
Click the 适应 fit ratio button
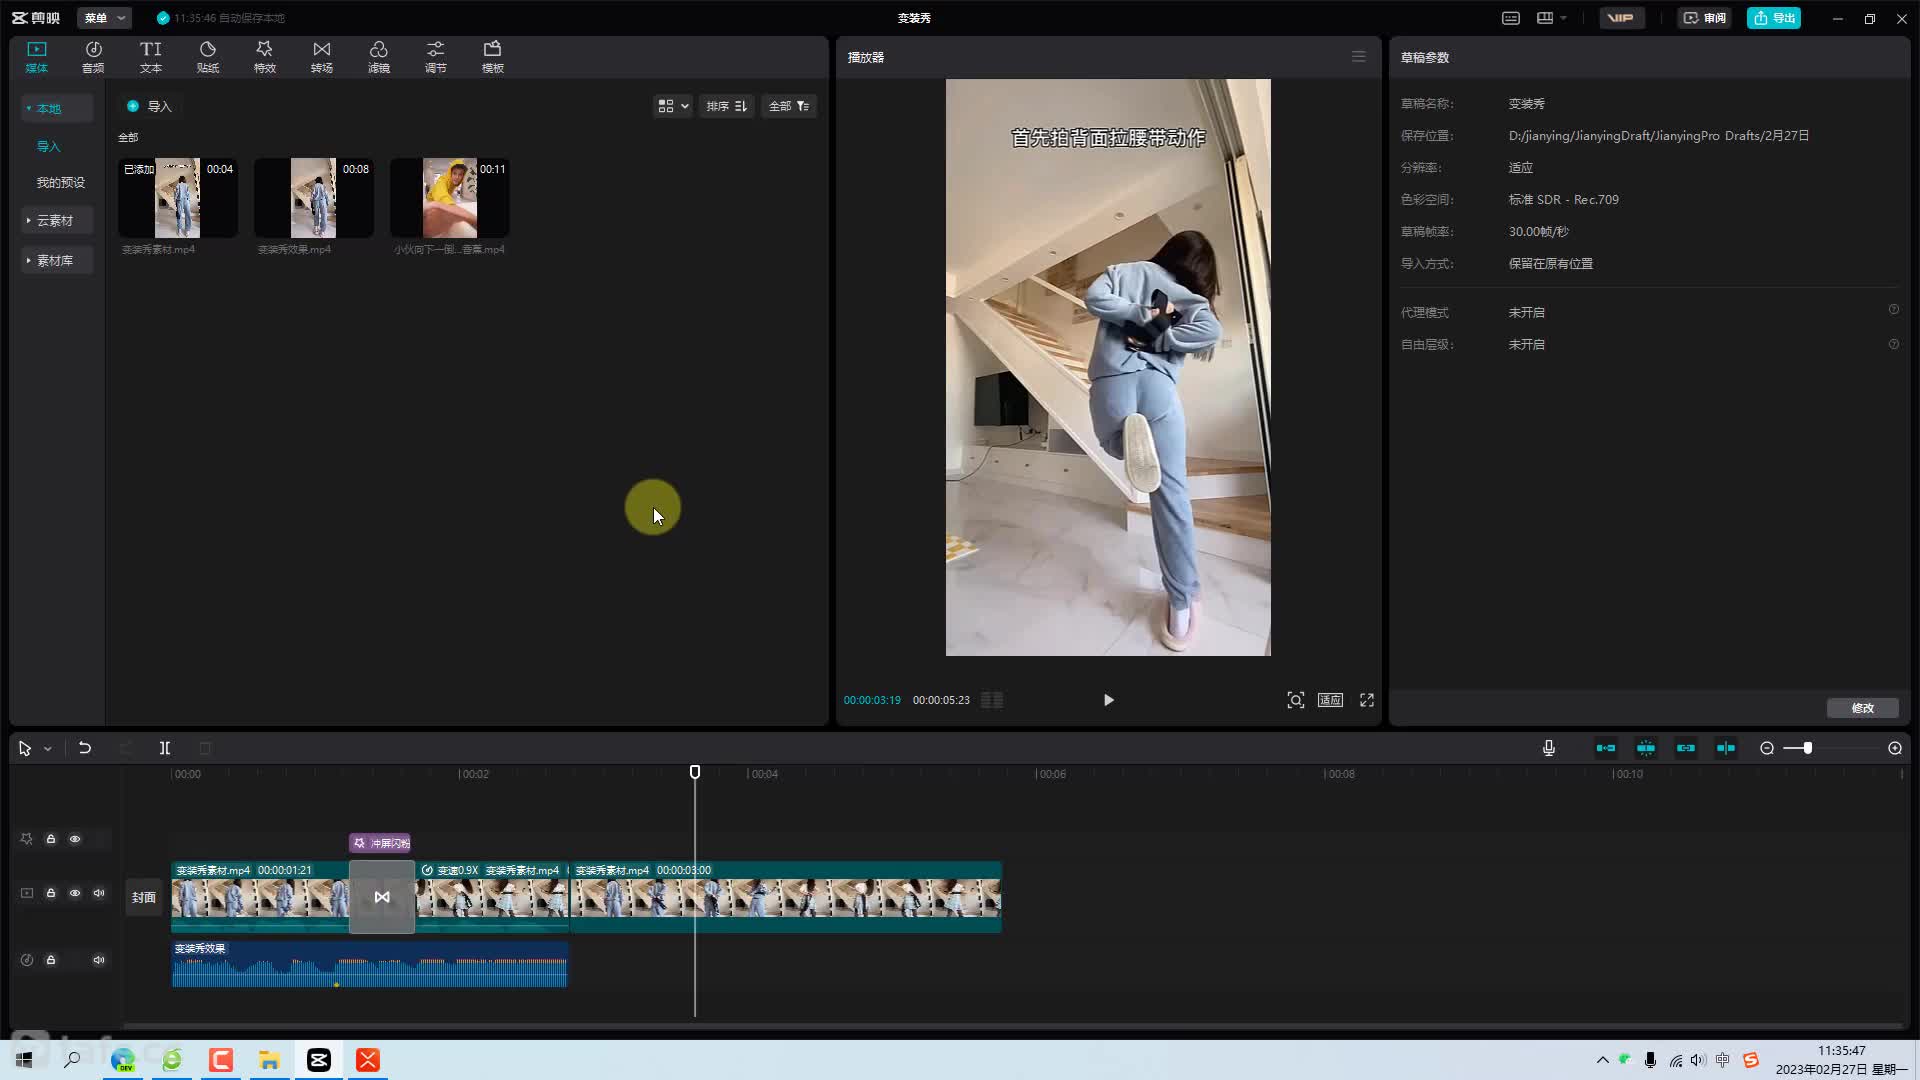point(1330,700)
